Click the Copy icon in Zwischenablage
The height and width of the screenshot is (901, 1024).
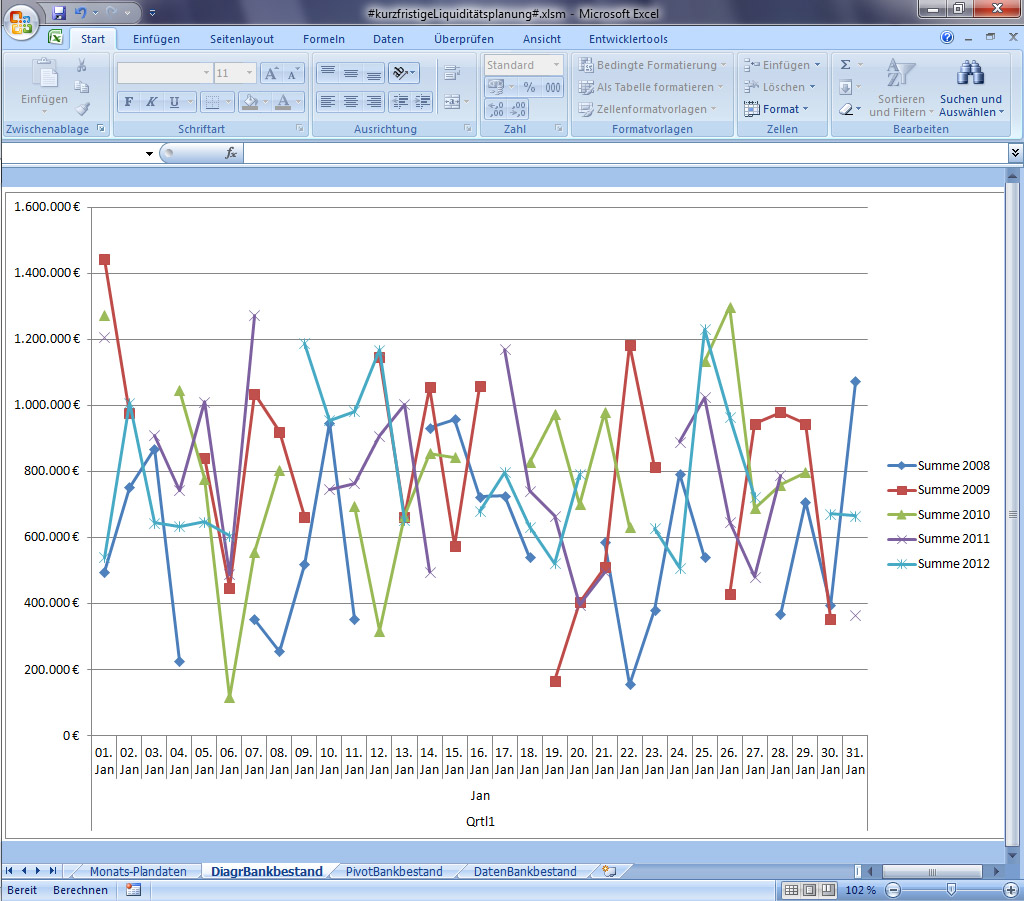click(x=82, y=87)
